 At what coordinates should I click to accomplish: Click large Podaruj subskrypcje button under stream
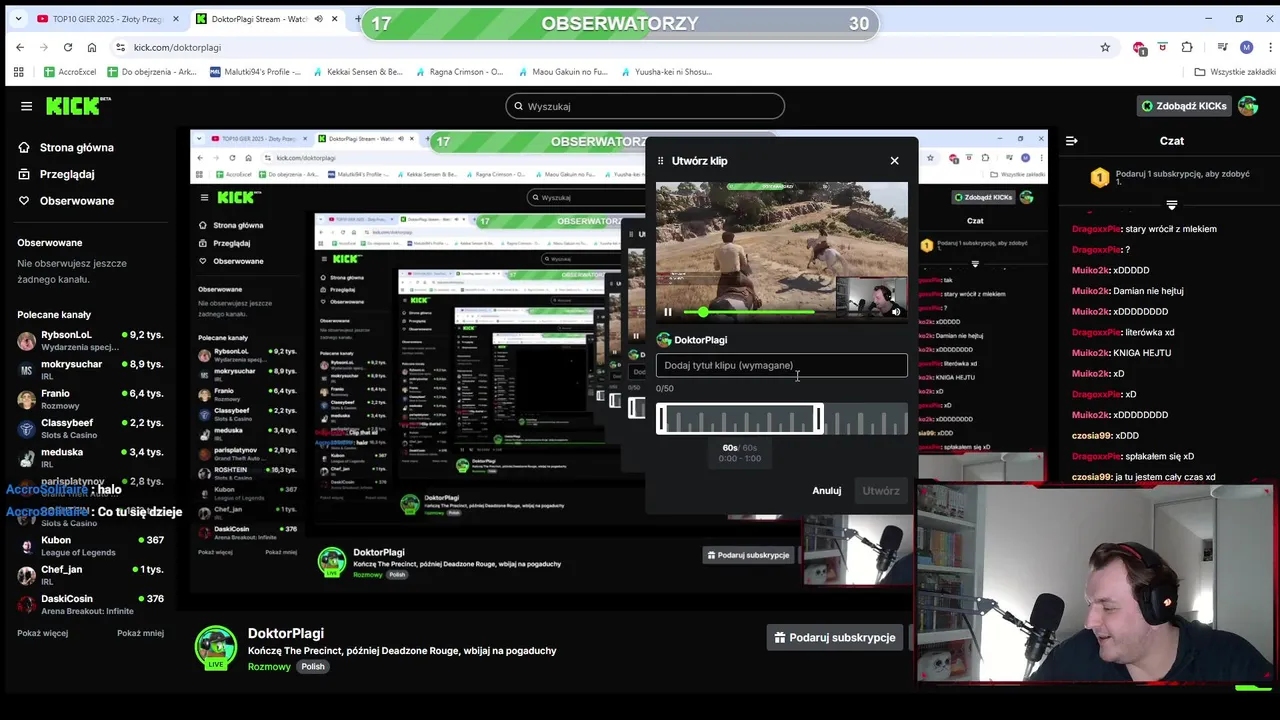point(835,637)
